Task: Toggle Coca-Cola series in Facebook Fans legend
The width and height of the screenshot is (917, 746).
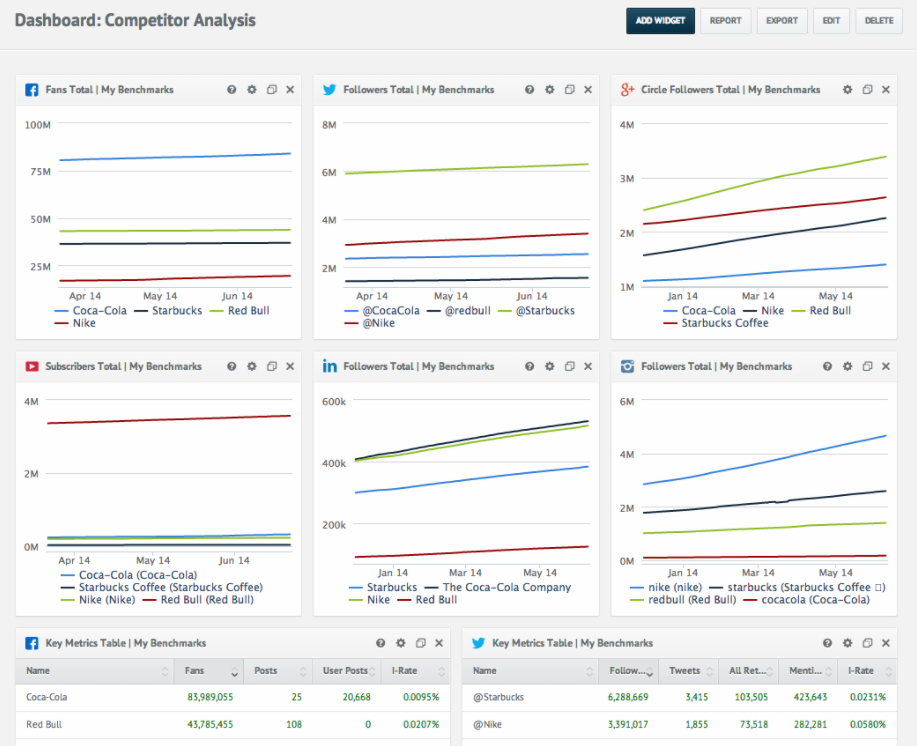Action: tap(91, 310)
